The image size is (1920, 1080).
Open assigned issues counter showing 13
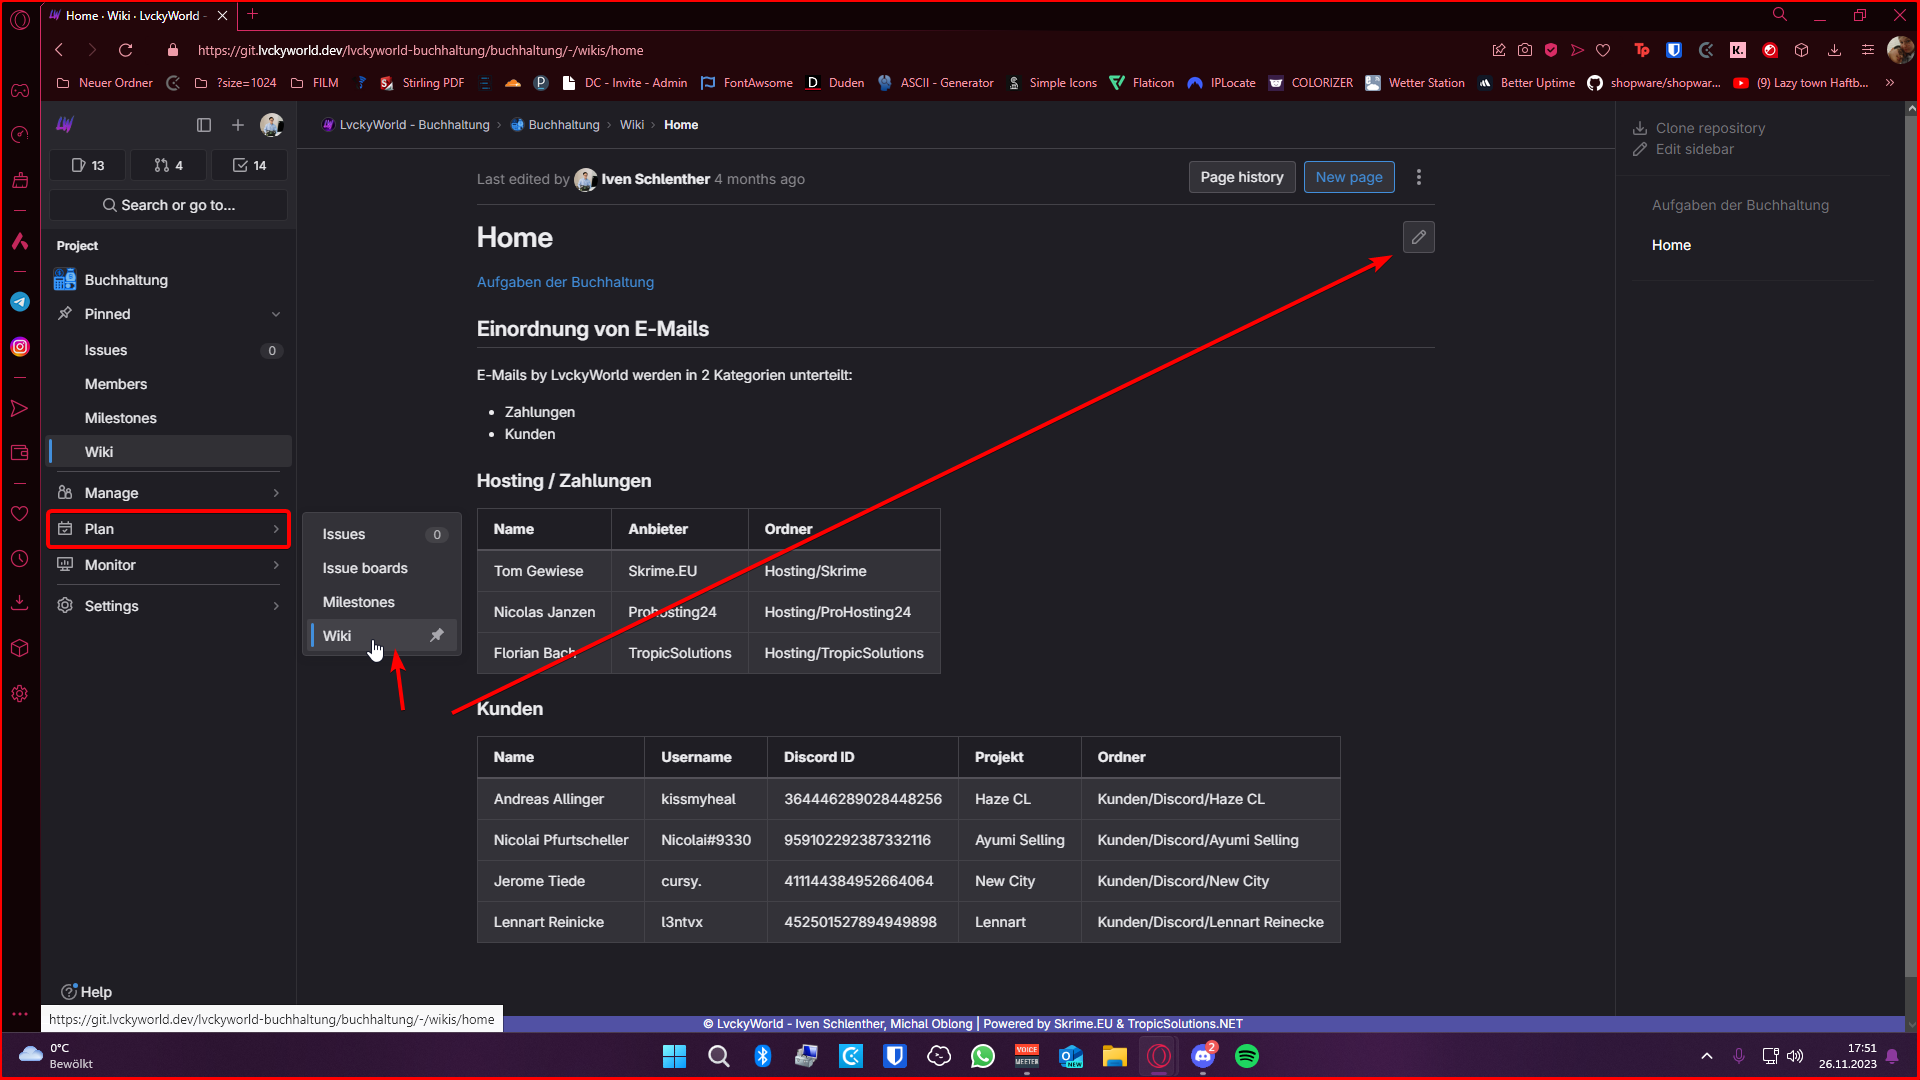(x=88, y=165)
